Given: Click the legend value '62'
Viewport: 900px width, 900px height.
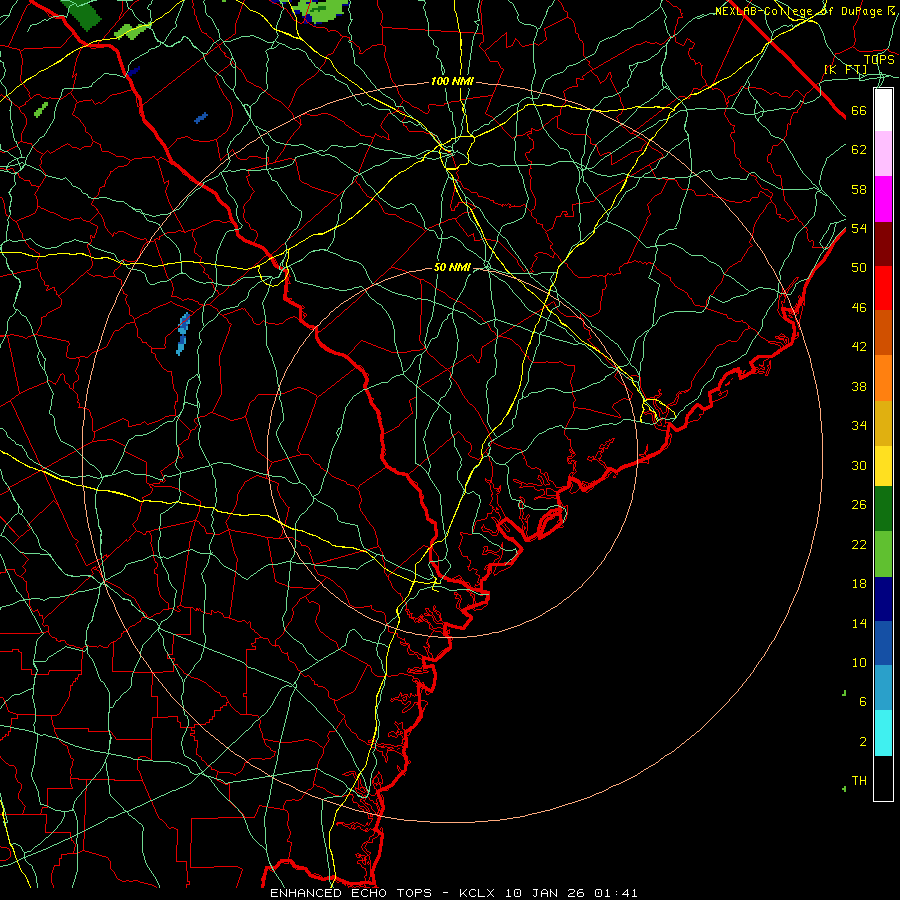Looking at the screenshot, I should [859, 150].
